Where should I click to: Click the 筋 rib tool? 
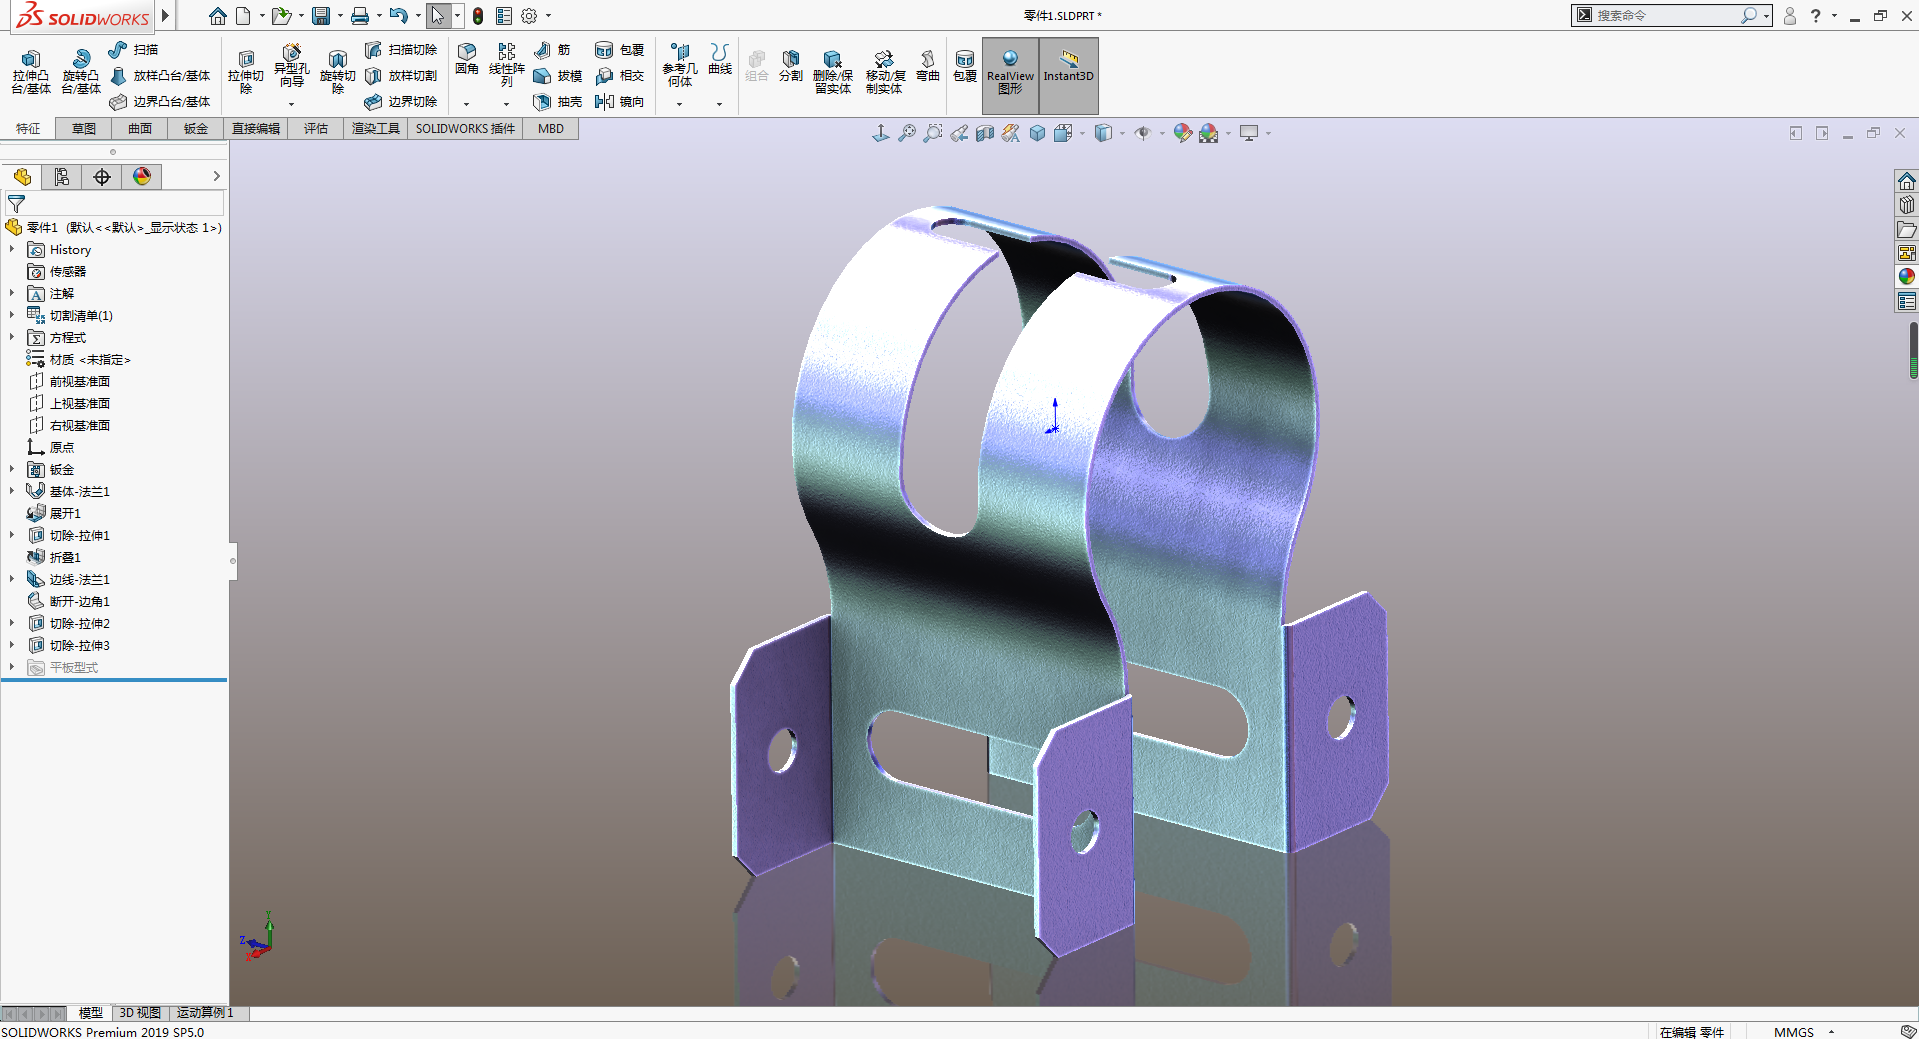point(552,50)
